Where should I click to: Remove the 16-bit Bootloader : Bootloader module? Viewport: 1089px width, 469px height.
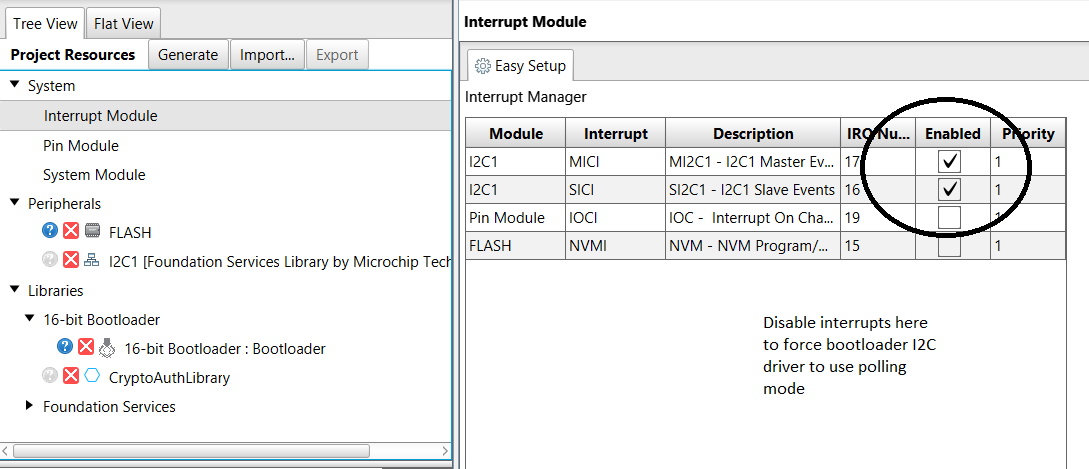[x=86, y=348]
